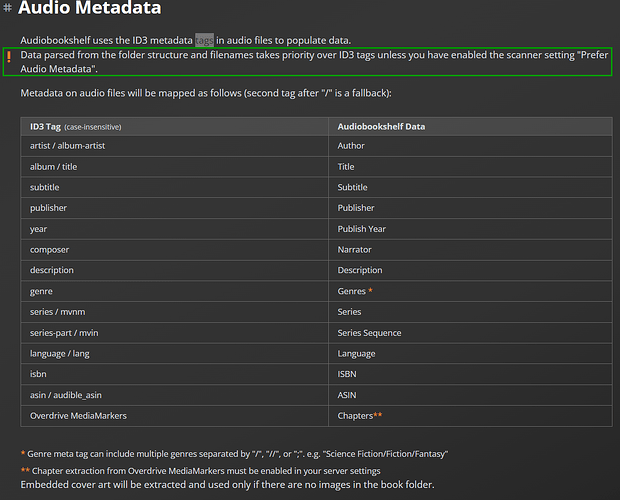The height and width of the screenshot is (500, 620).
Task: Click the "Narrator" cell
Action: point(470,250)
